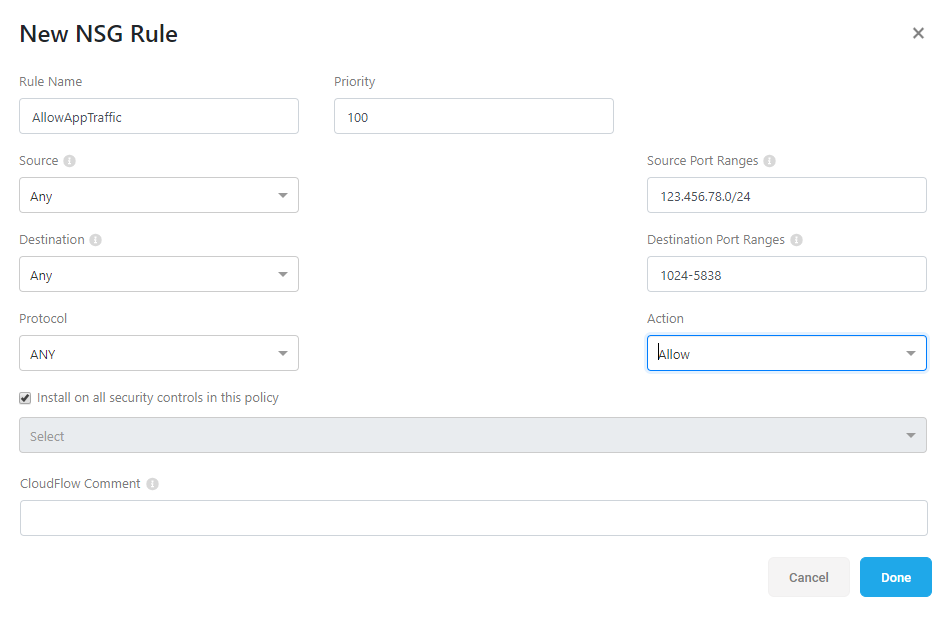Click the Source Port Ranges input field
Image resolution: width=945 pixels, height=631 pixels.
tap(786, 195)
